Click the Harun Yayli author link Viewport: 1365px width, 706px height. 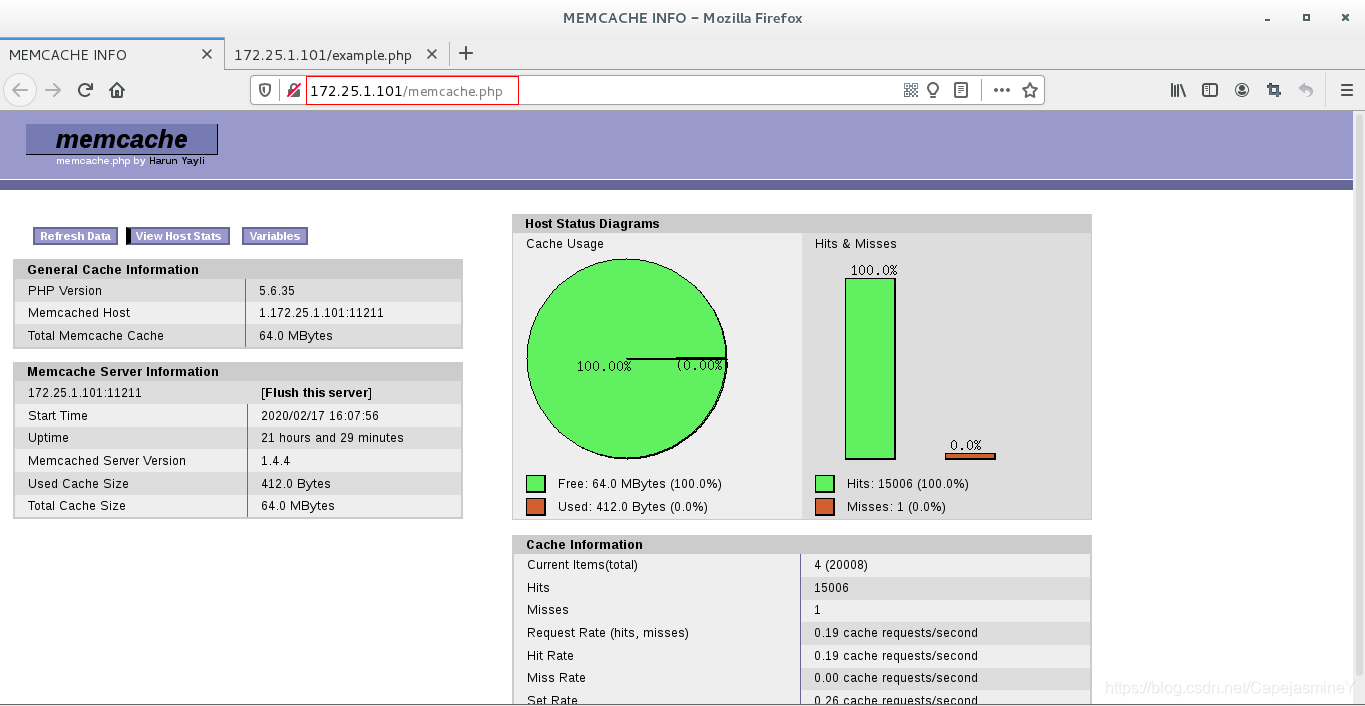176,161
